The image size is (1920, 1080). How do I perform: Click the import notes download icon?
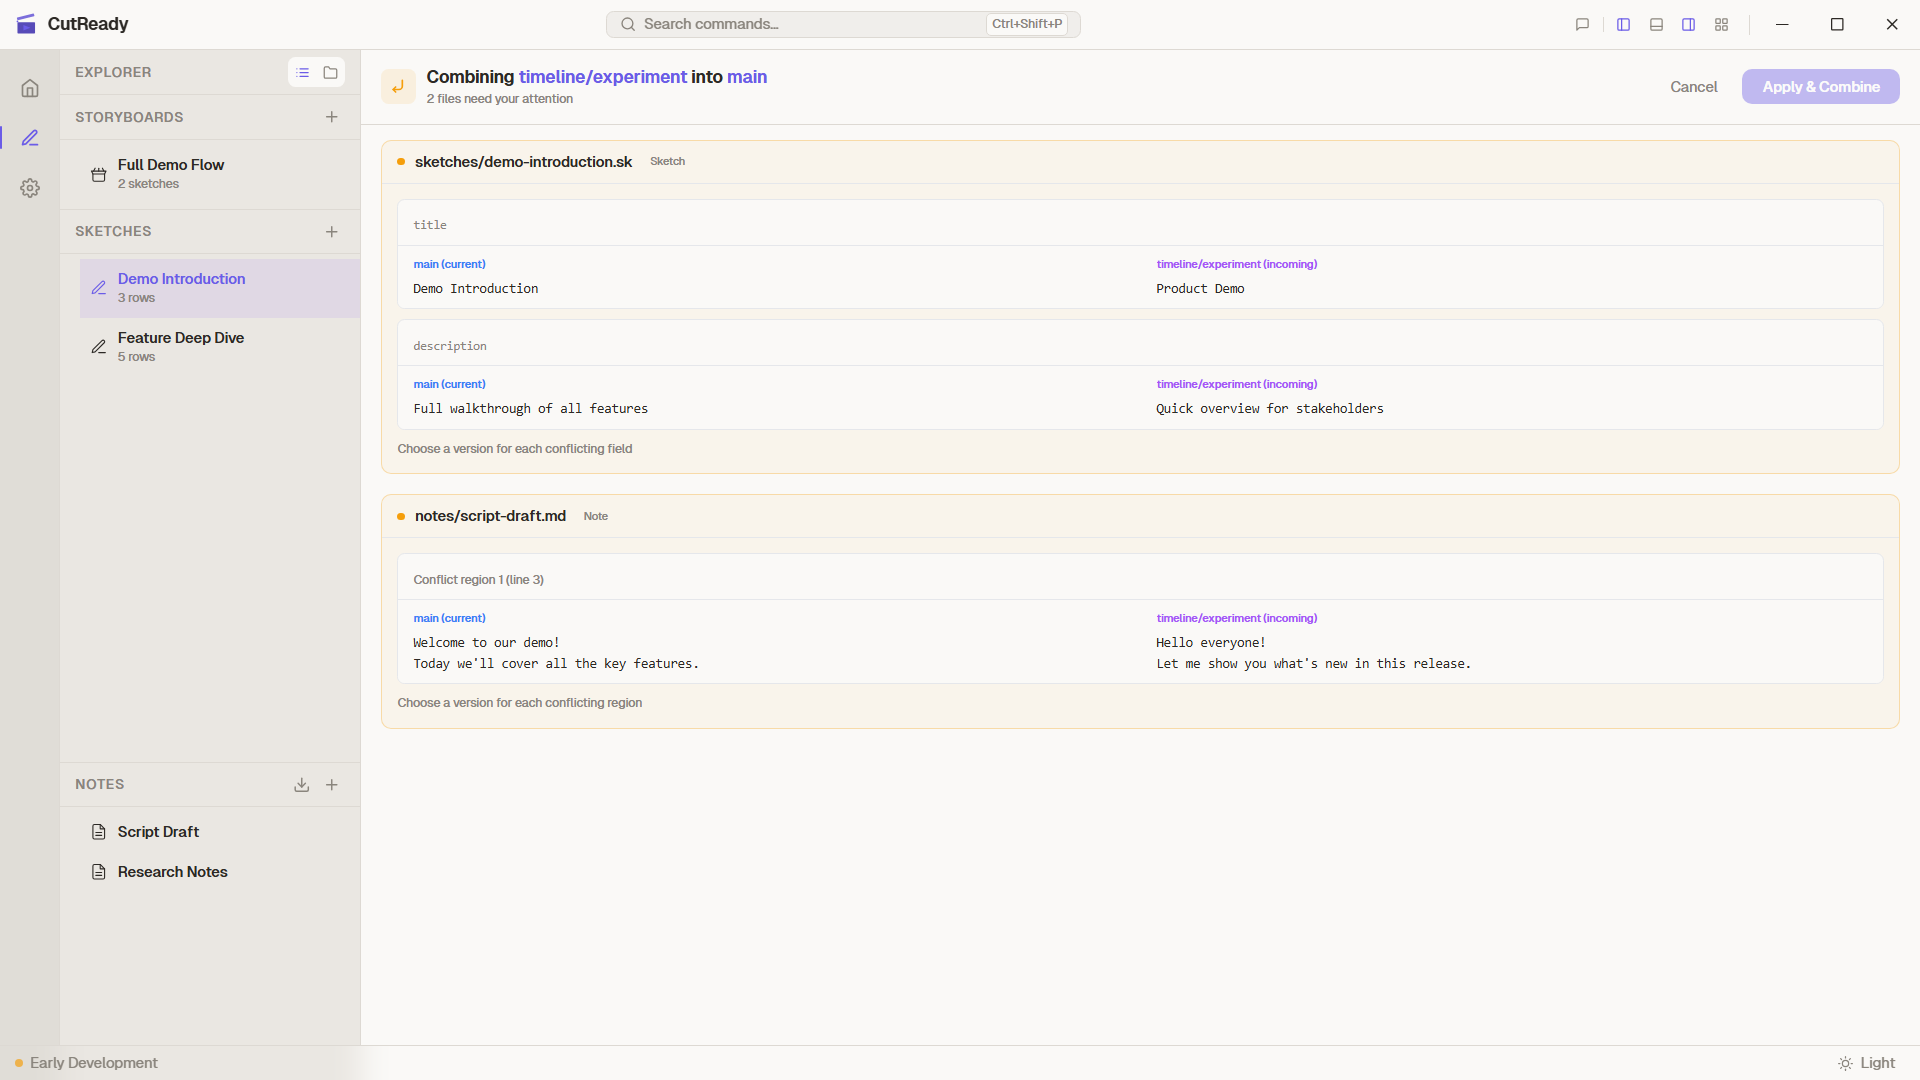pos(301,785)
